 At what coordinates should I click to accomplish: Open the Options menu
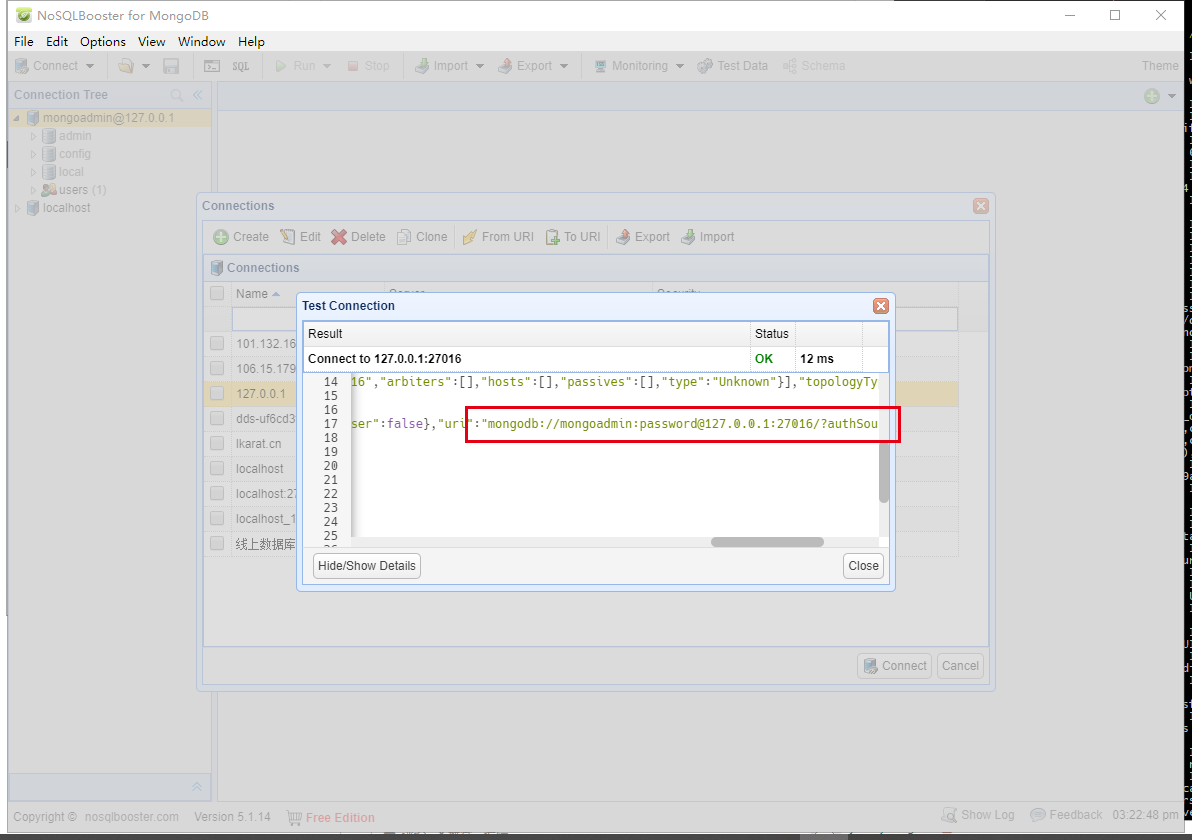(103, 42)
